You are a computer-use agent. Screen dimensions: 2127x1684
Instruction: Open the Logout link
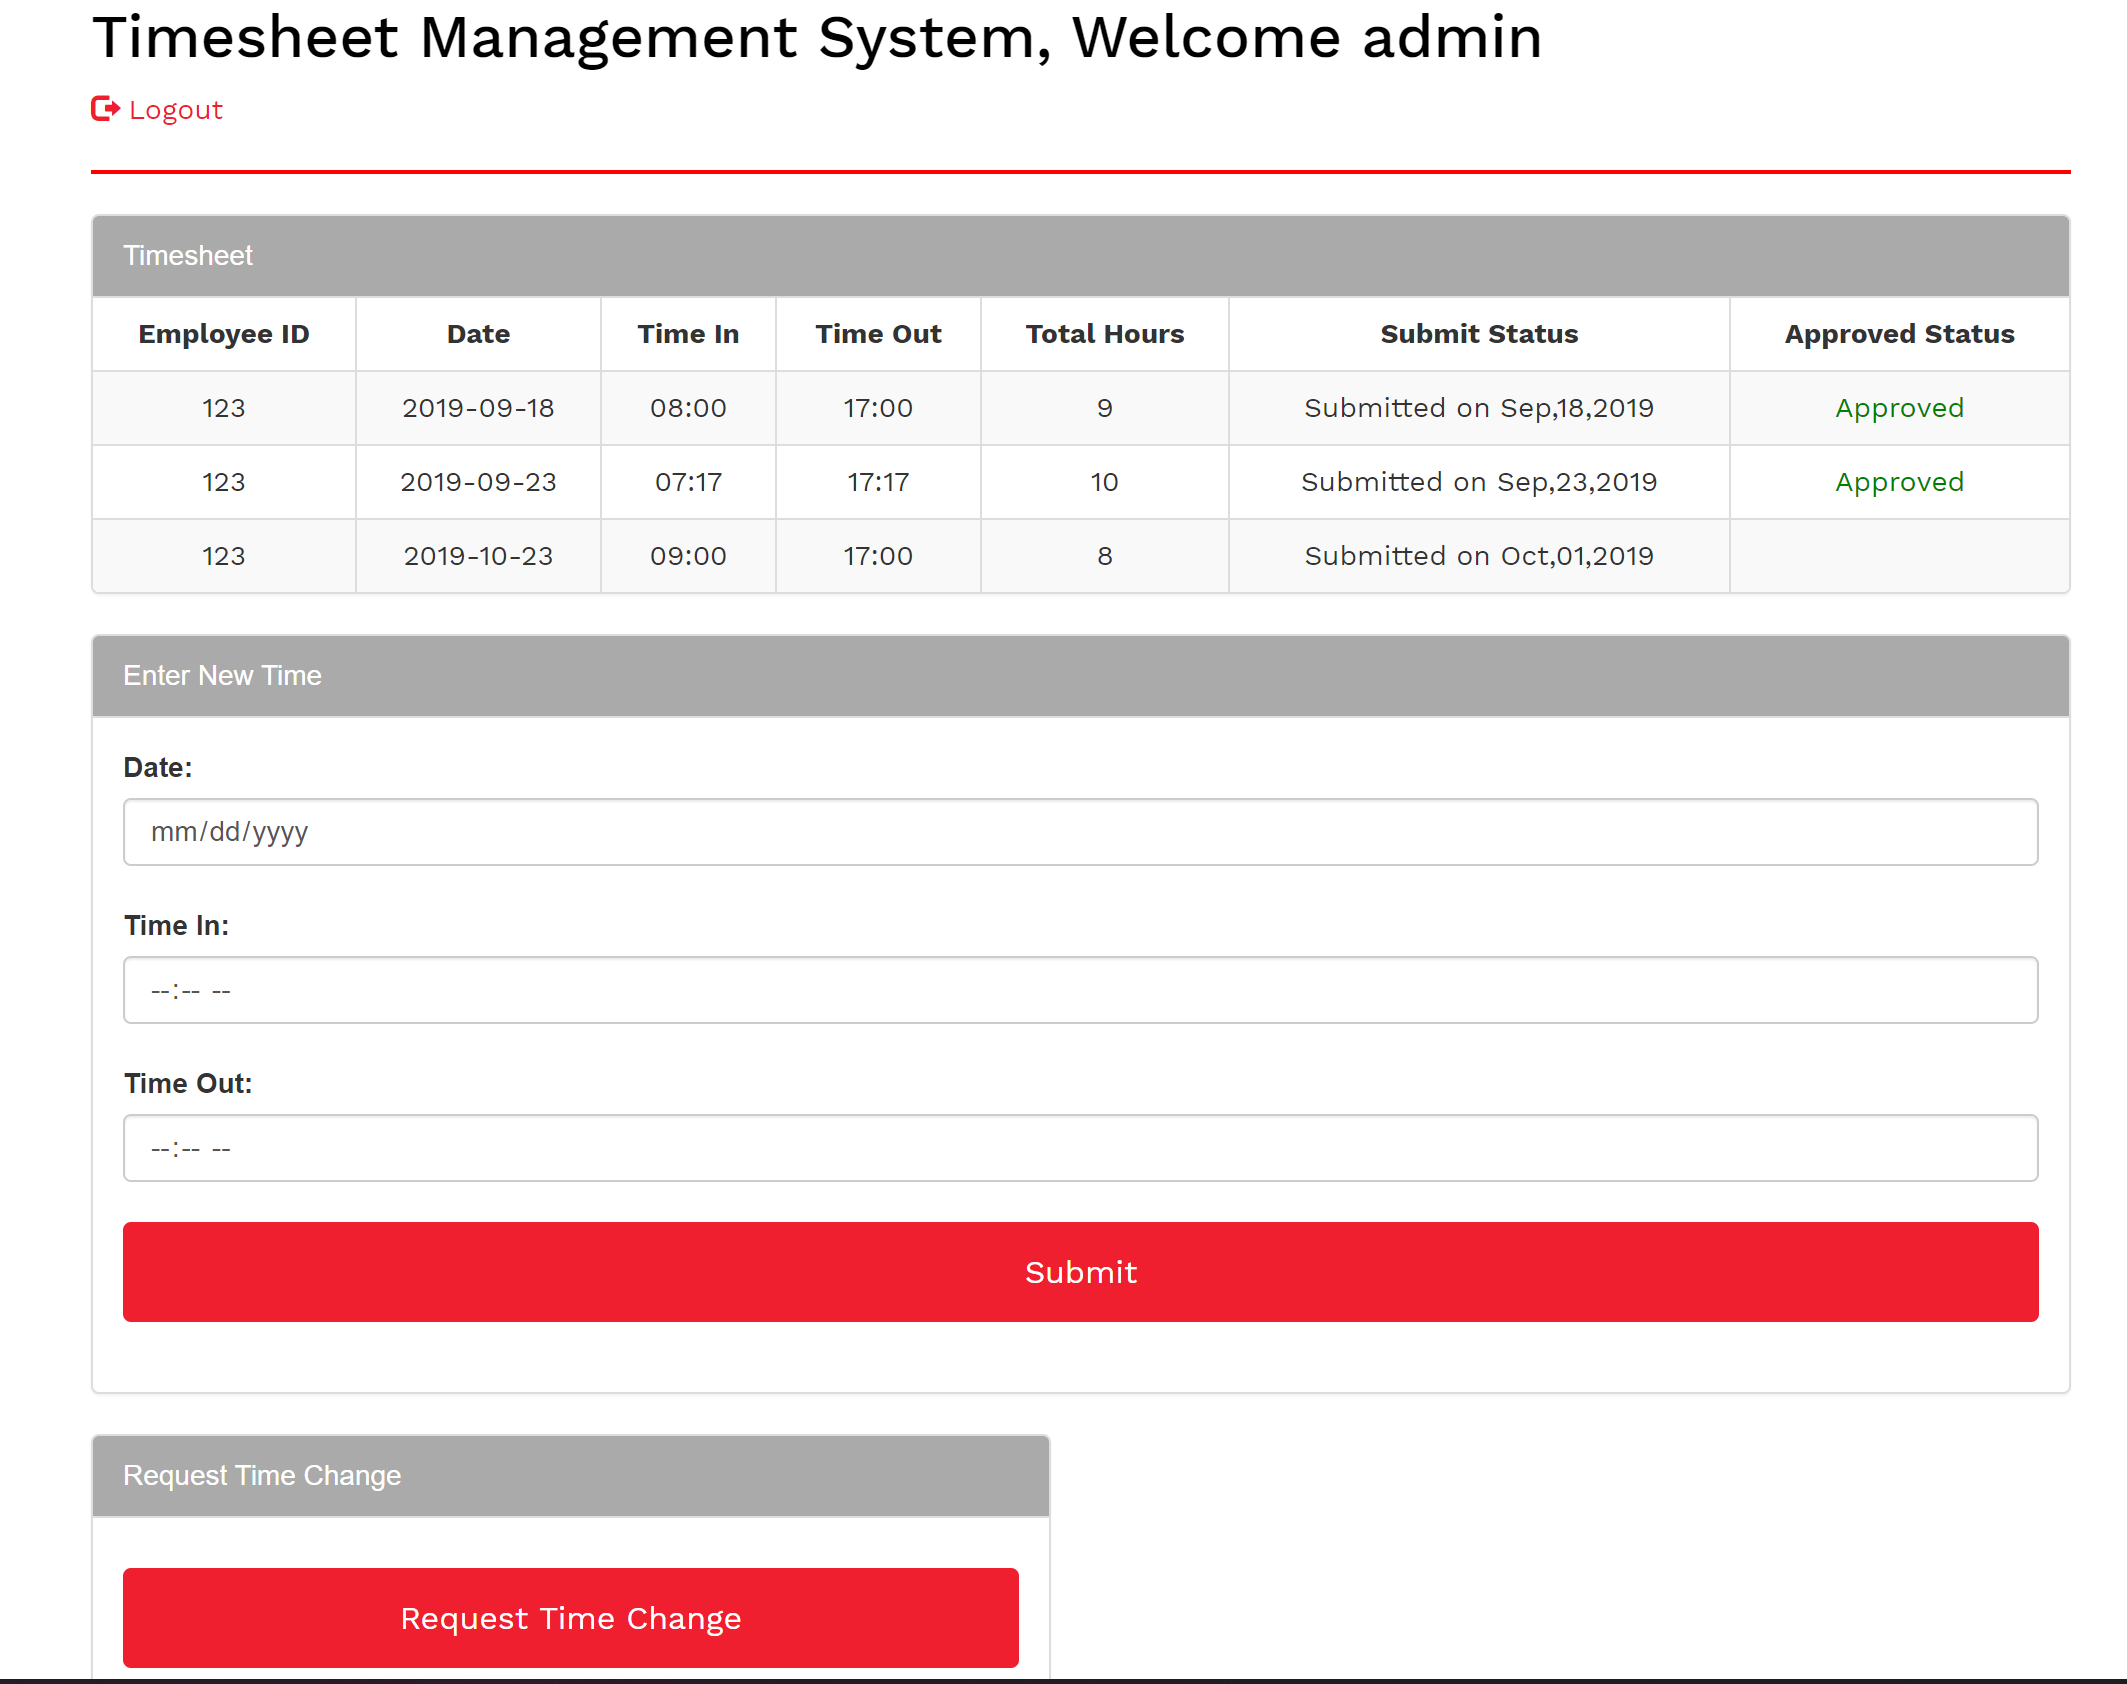[175, 110]
